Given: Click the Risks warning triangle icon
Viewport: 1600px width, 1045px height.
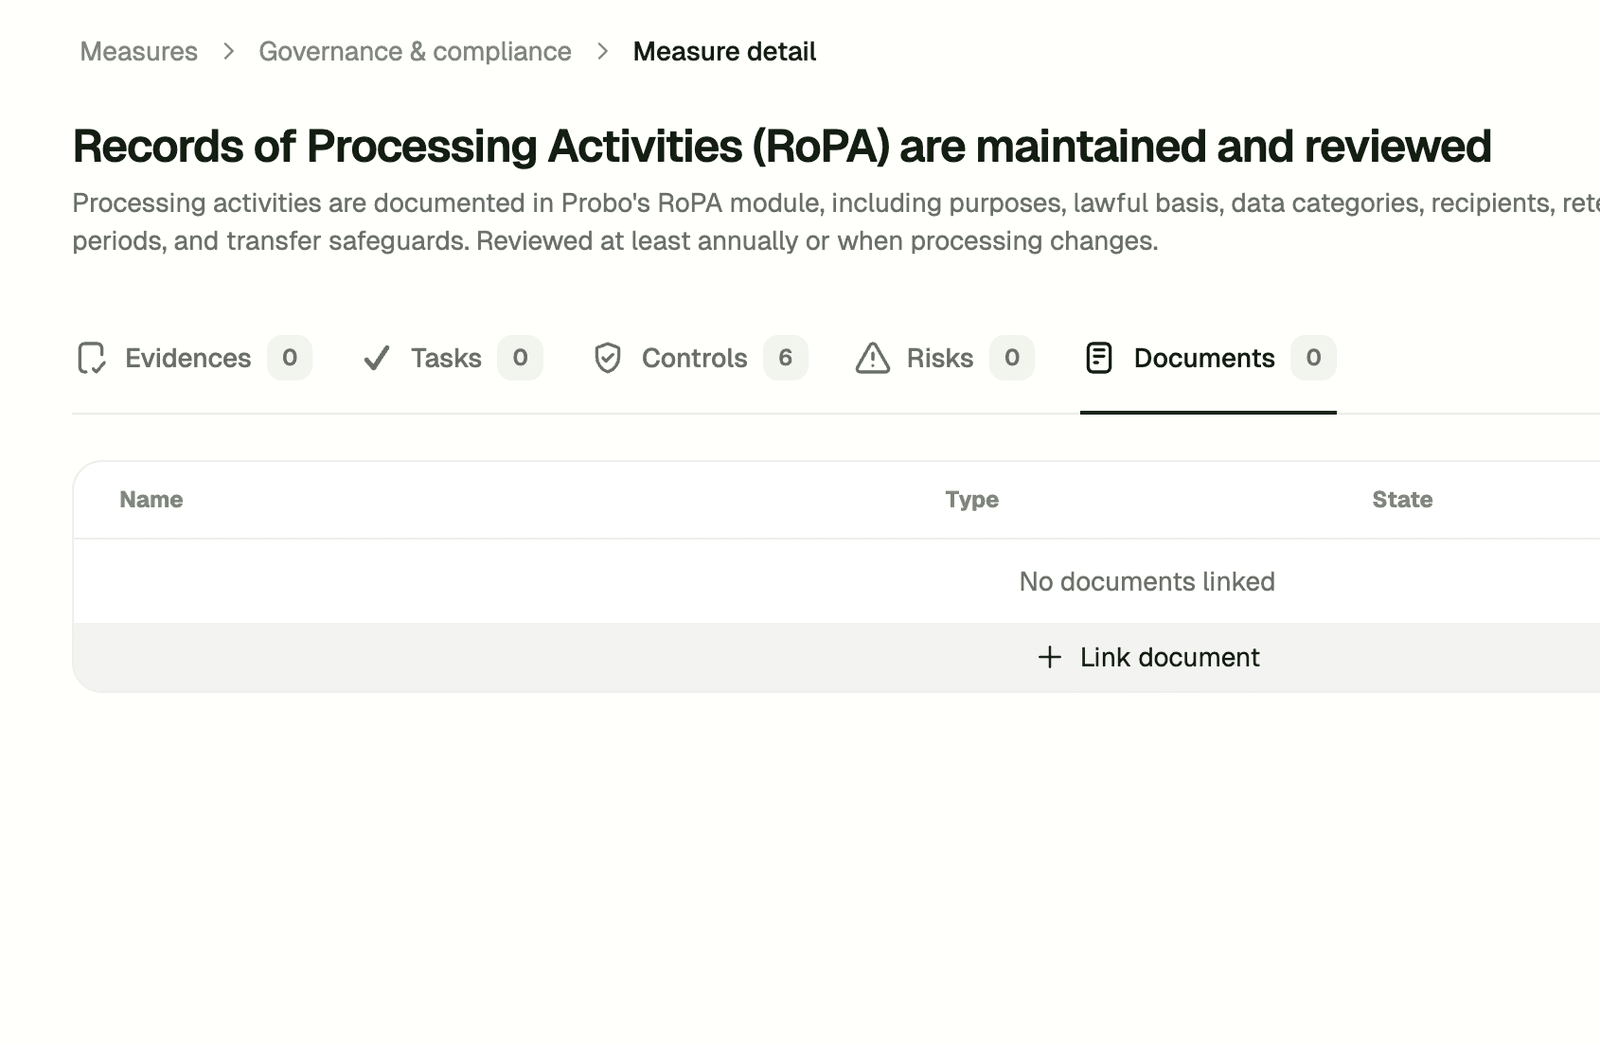Looking at the screenshot, I should click(873, 358).
